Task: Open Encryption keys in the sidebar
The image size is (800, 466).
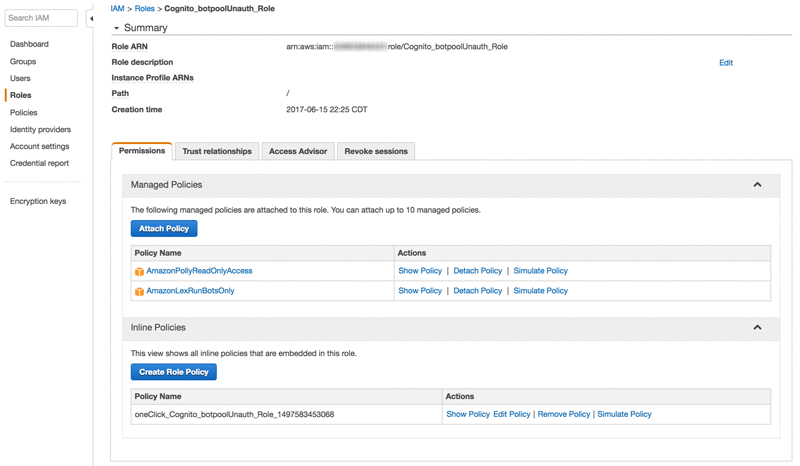Action: pyautogui.click(x=38, y=201)
